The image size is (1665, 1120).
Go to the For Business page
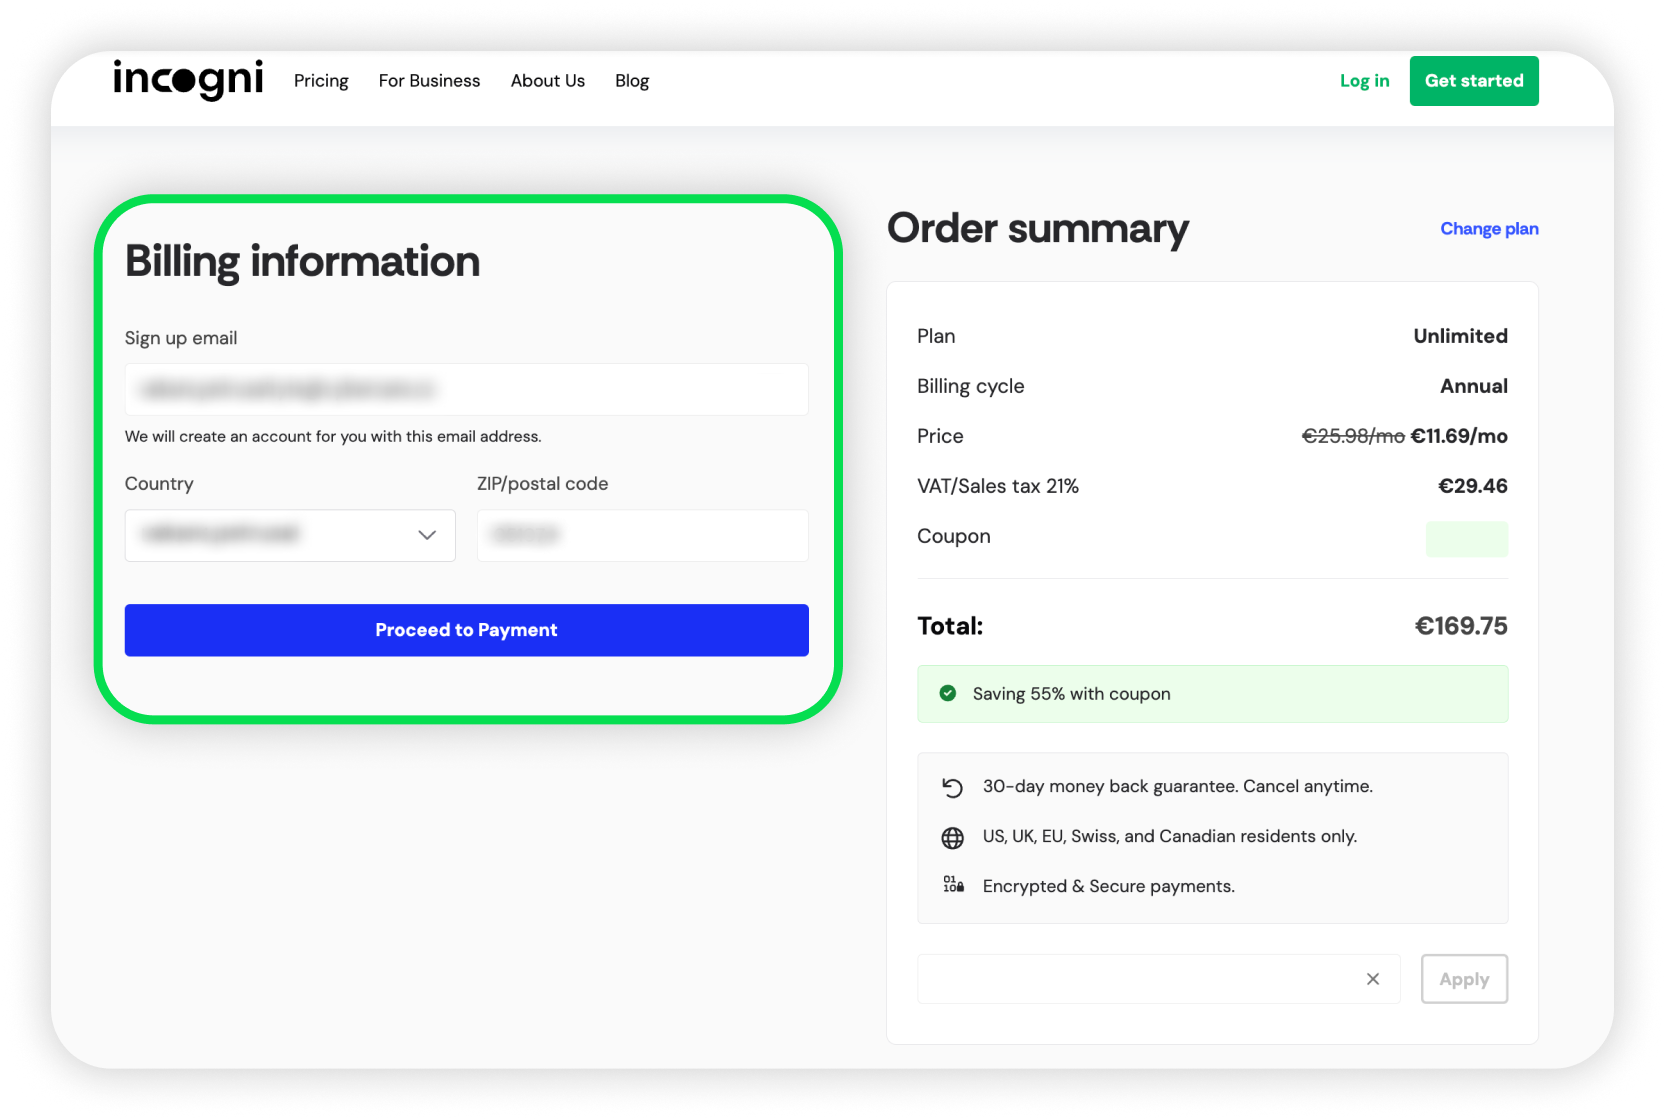point(429,81)
